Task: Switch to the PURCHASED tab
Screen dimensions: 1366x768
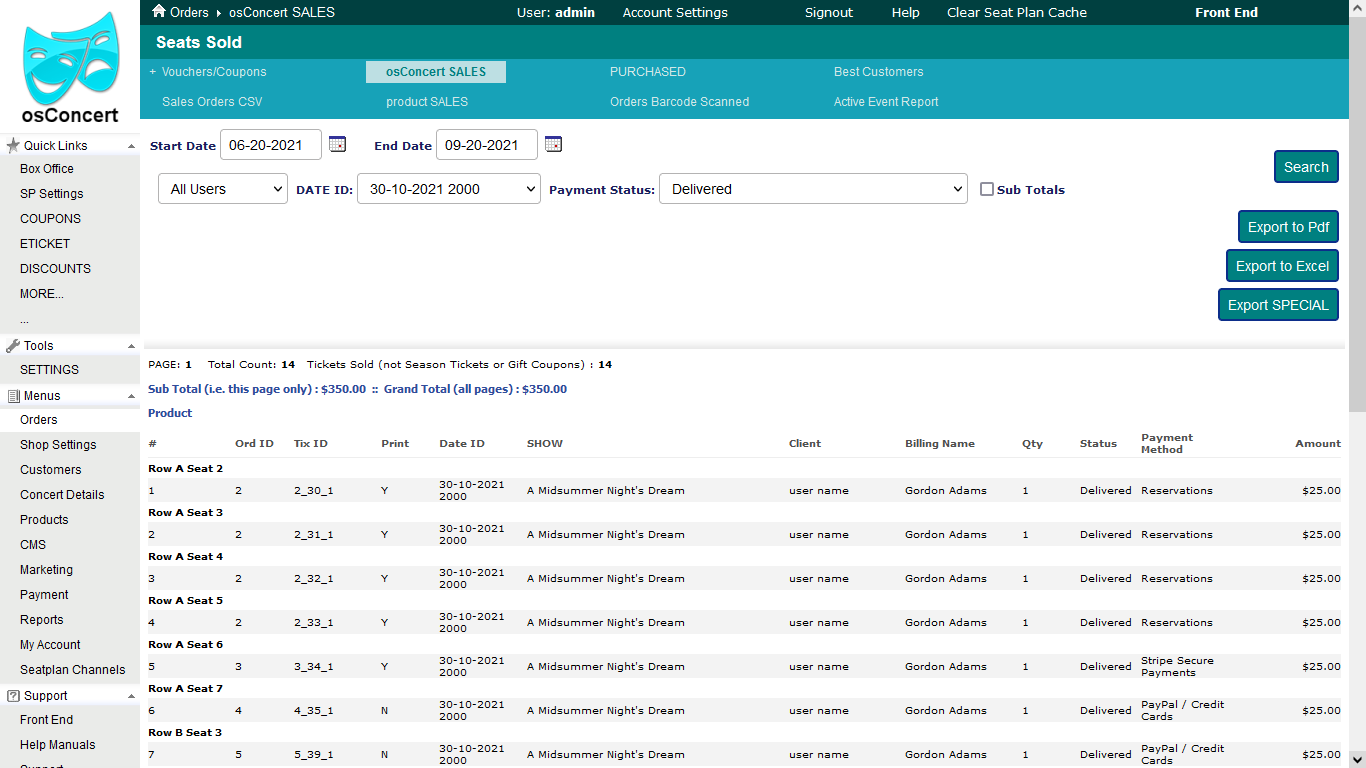Action: [x=647, y=72]
